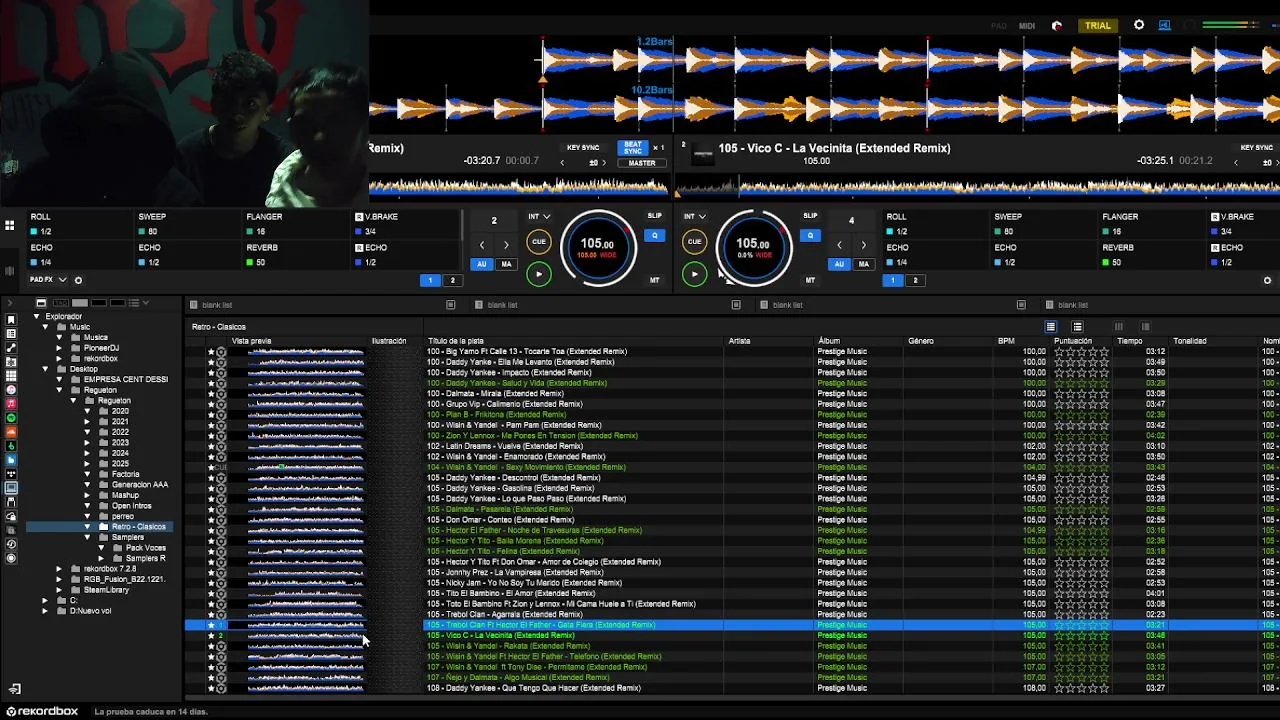Click the TRIAL button
The image size is (1280, 720).
pyautogui.click(x=1098, y=25)
